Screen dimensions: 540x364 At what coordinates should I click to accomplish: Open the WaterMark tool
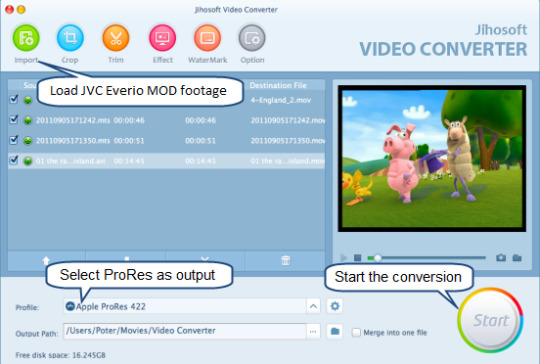207,38
